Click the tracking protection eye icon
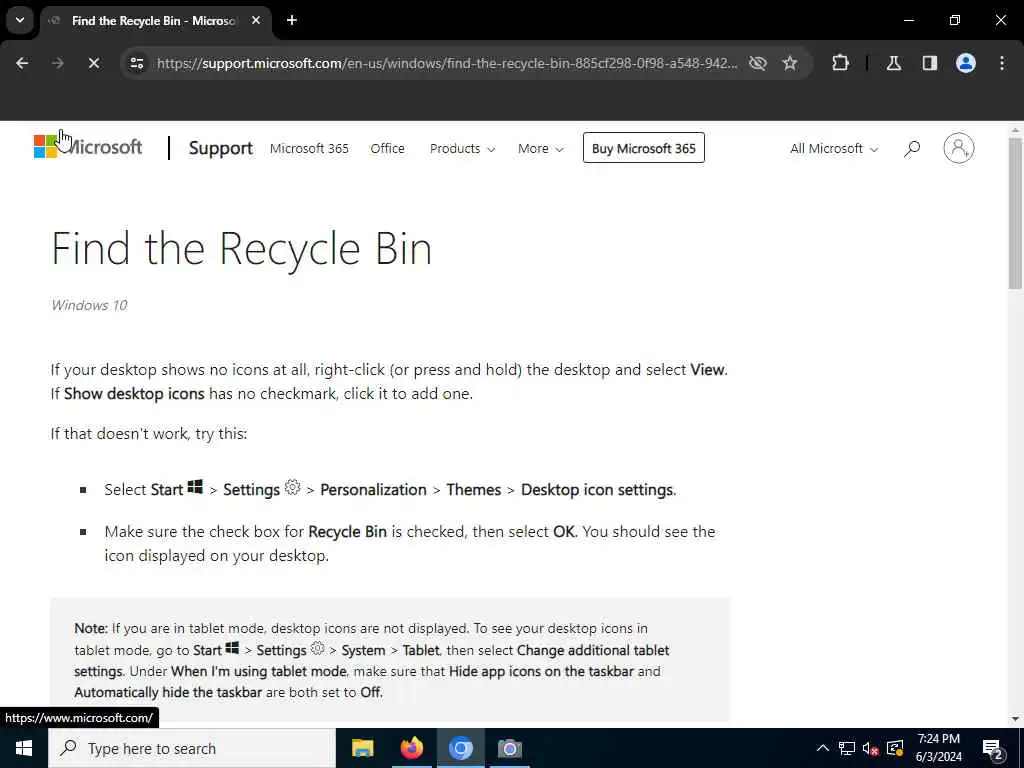 coord(758,63)
